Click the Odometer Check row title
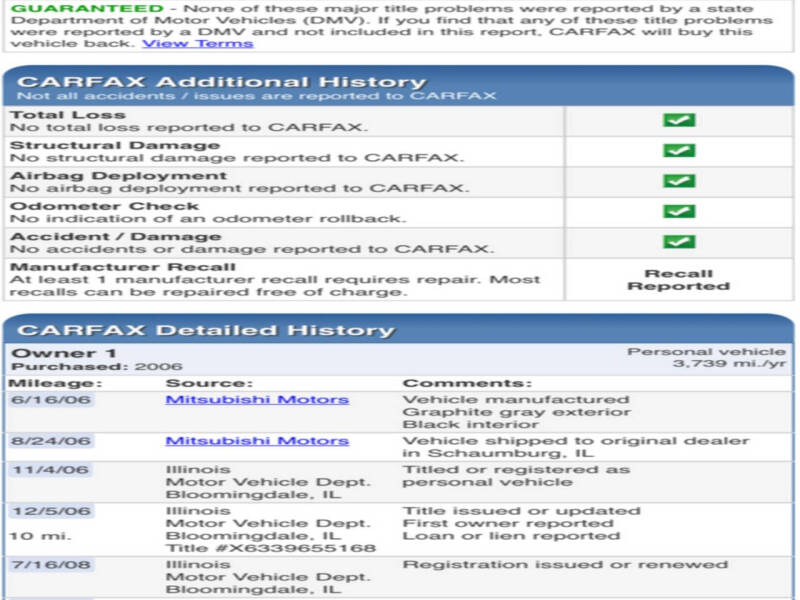 point(105,206)
